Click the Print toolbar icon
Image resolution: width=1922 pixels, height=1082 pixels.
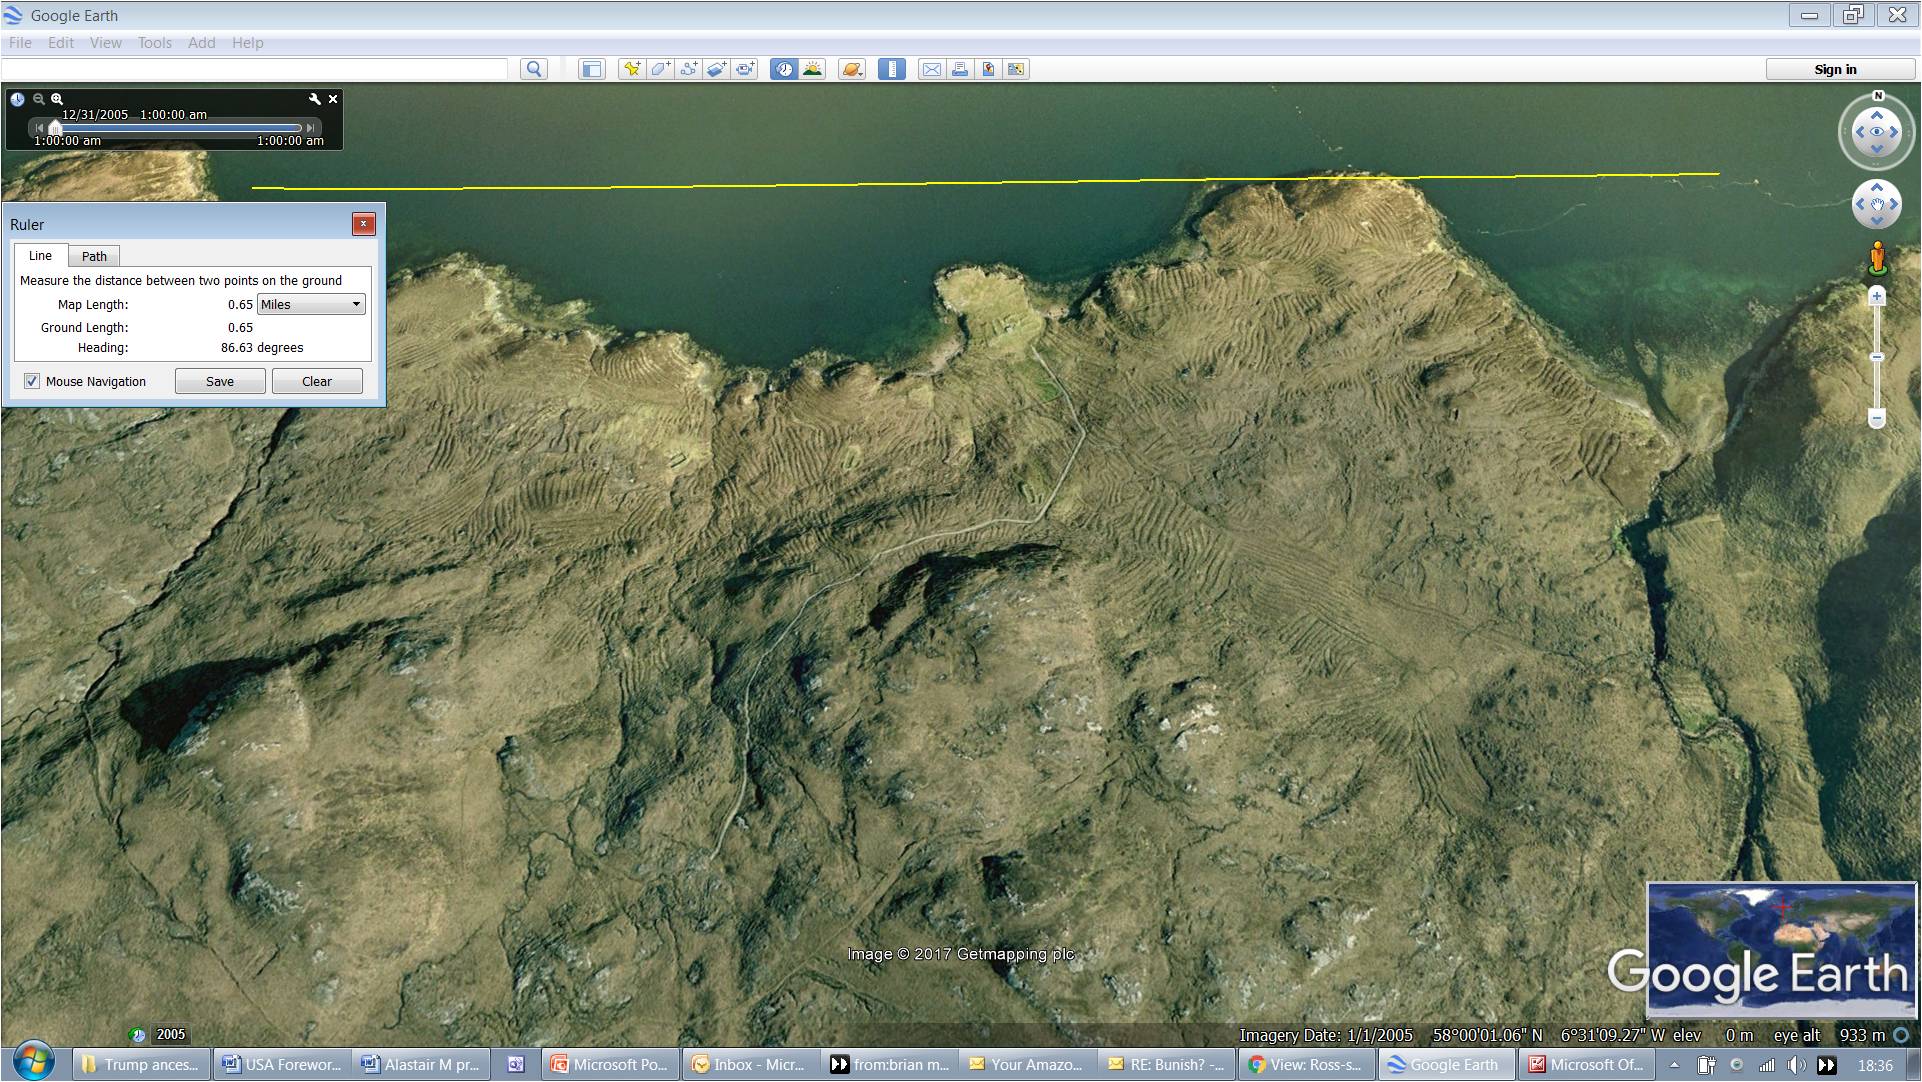coord(960,69)
